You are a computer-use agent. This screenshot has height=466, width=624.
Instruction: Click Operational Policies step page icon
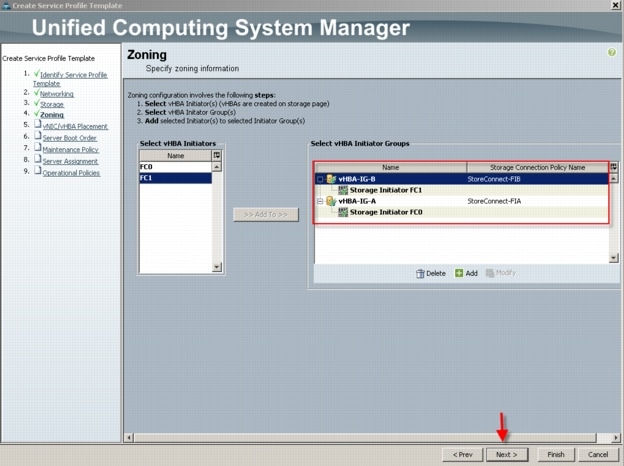pos(37,170)
